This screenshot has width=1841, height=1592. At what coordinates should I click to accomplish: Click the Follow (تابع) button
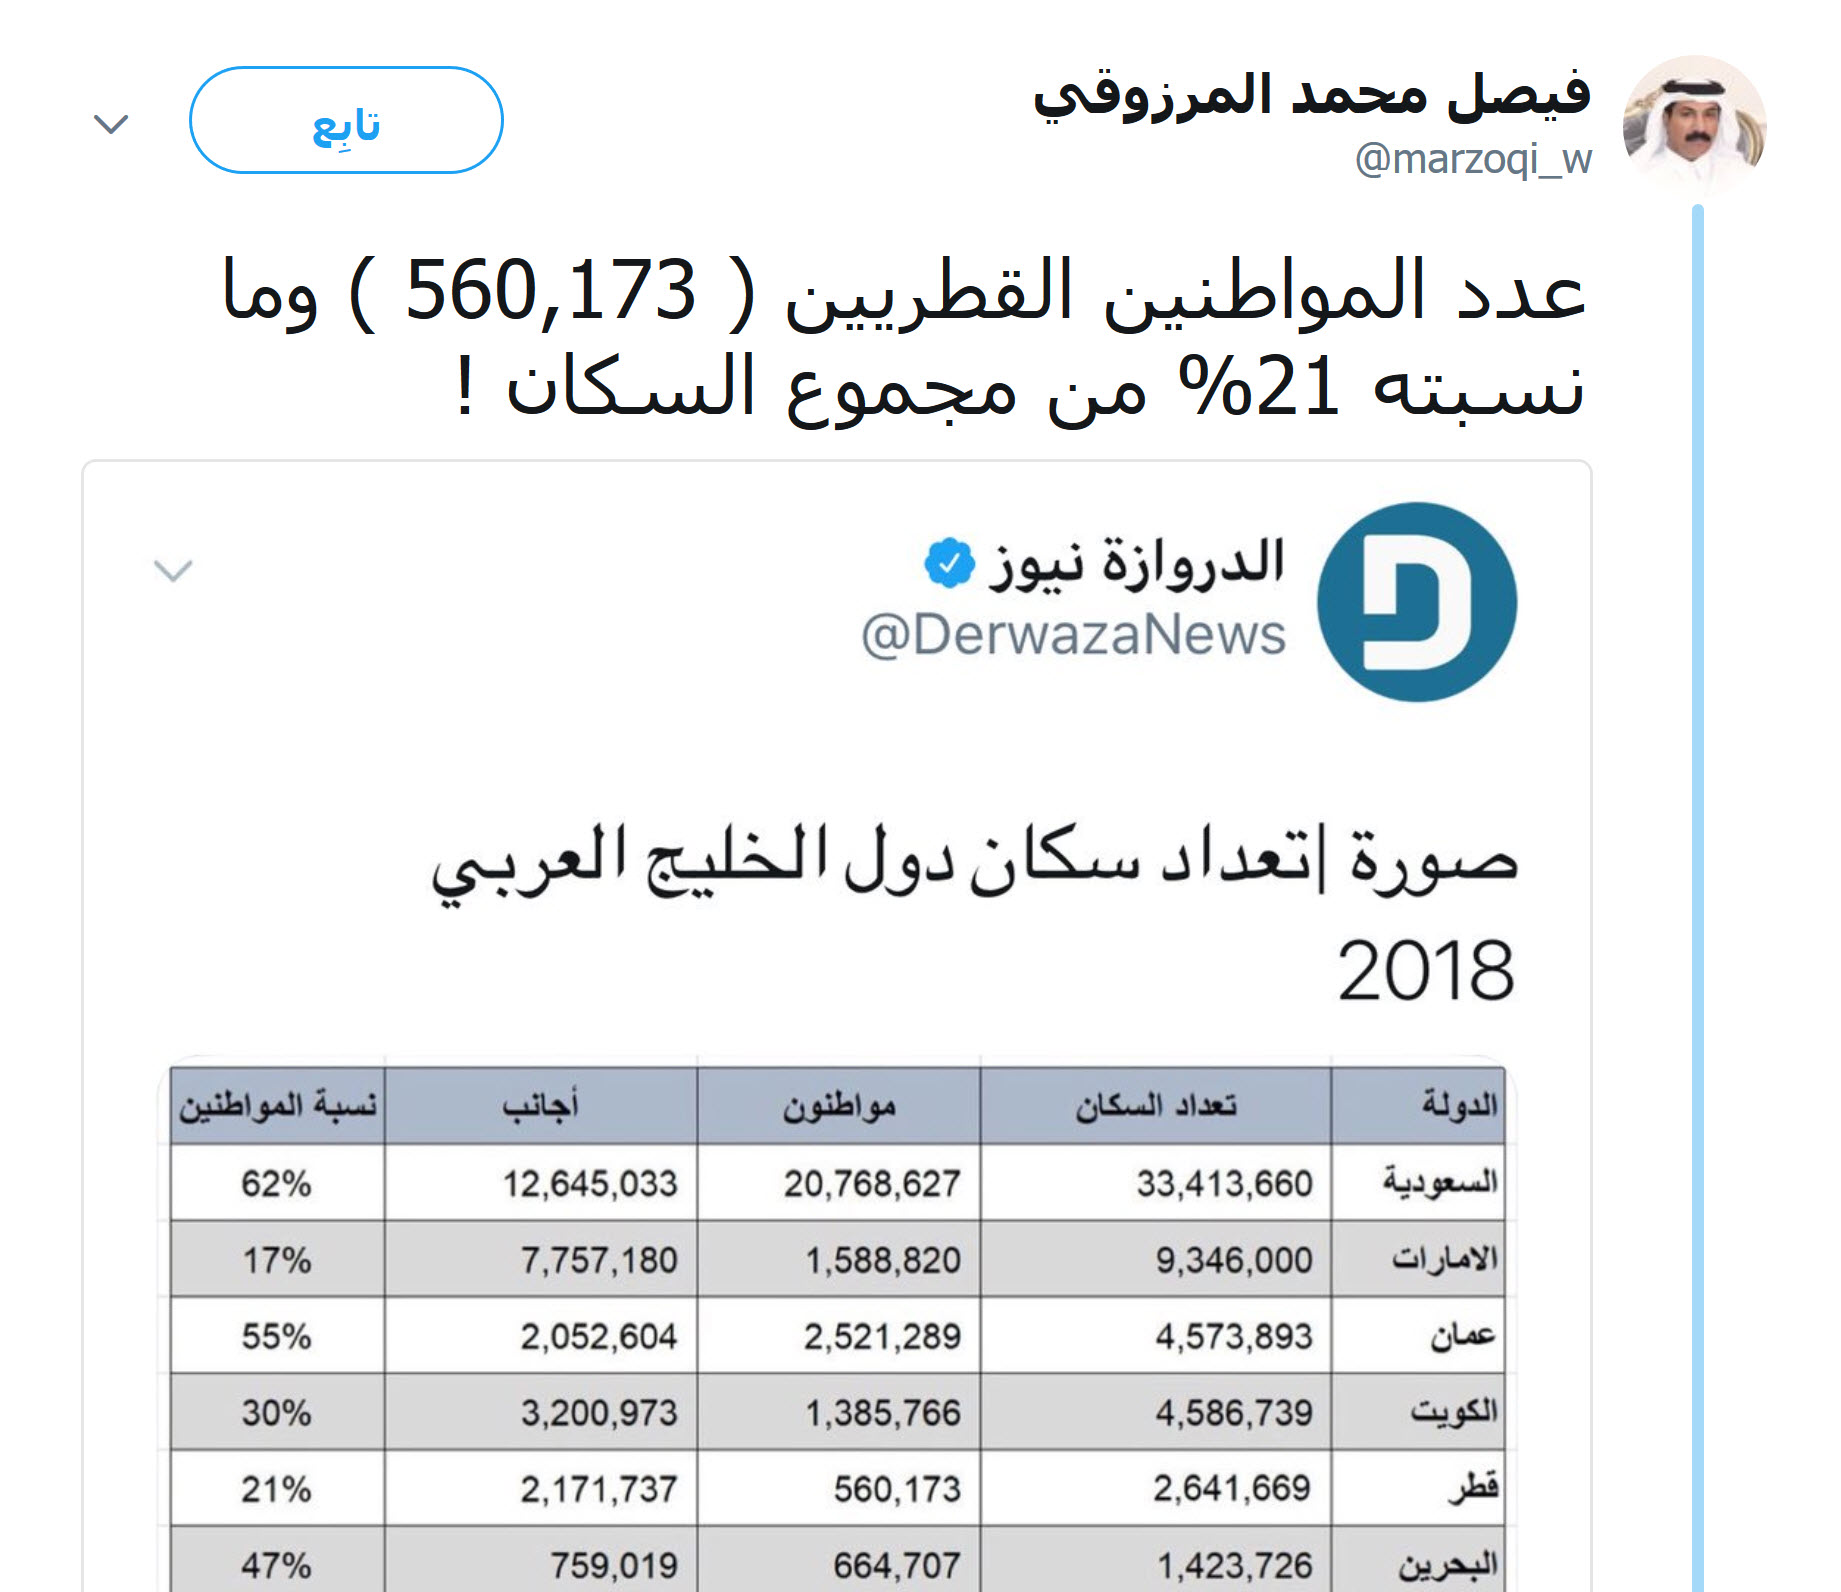coord(346,121)
